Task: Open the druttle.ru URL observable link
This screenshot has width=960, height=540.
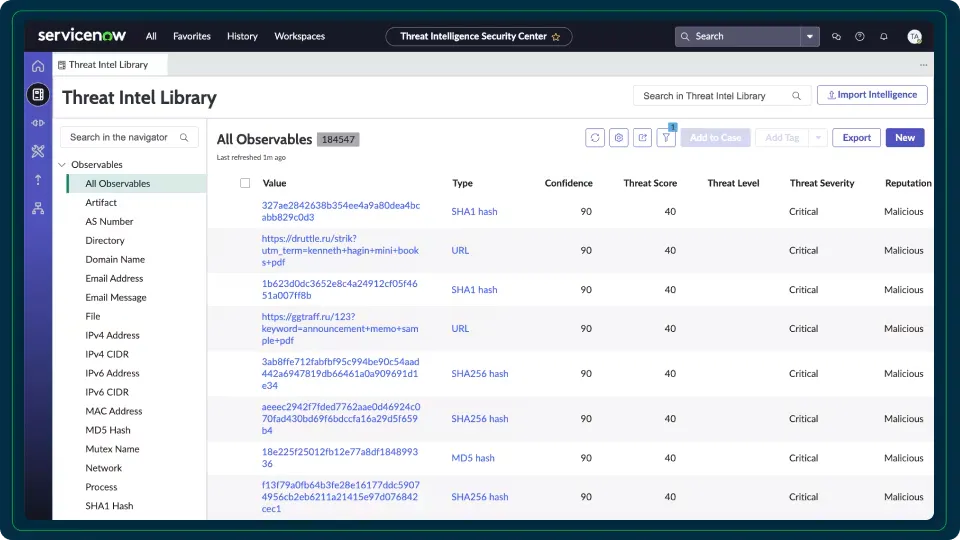Action: [340, 250]
